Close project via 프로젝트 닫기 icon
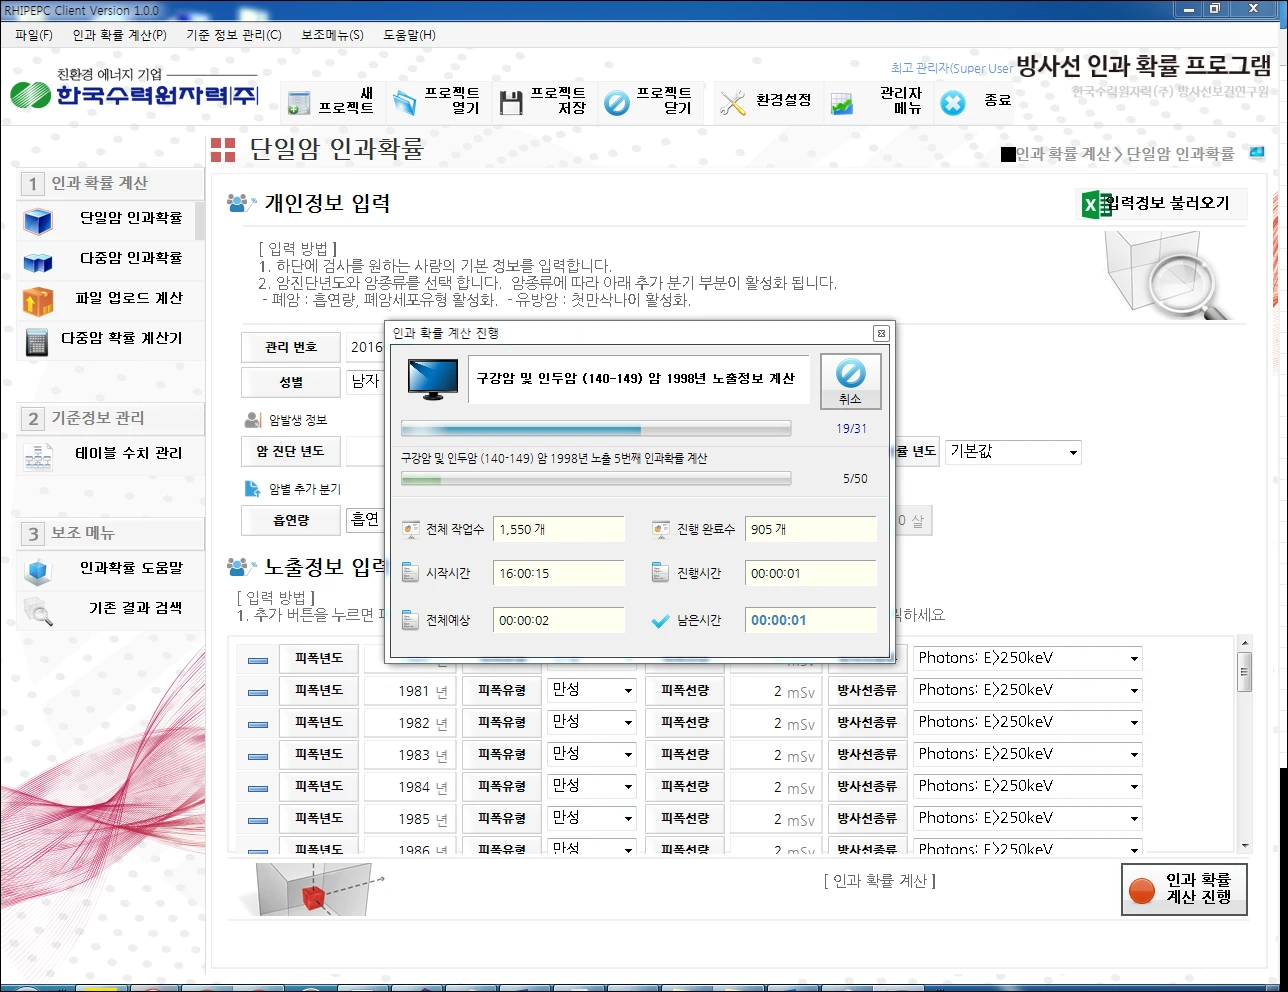Viewport: 1288px width, 992px height. [x=617, y=102]
